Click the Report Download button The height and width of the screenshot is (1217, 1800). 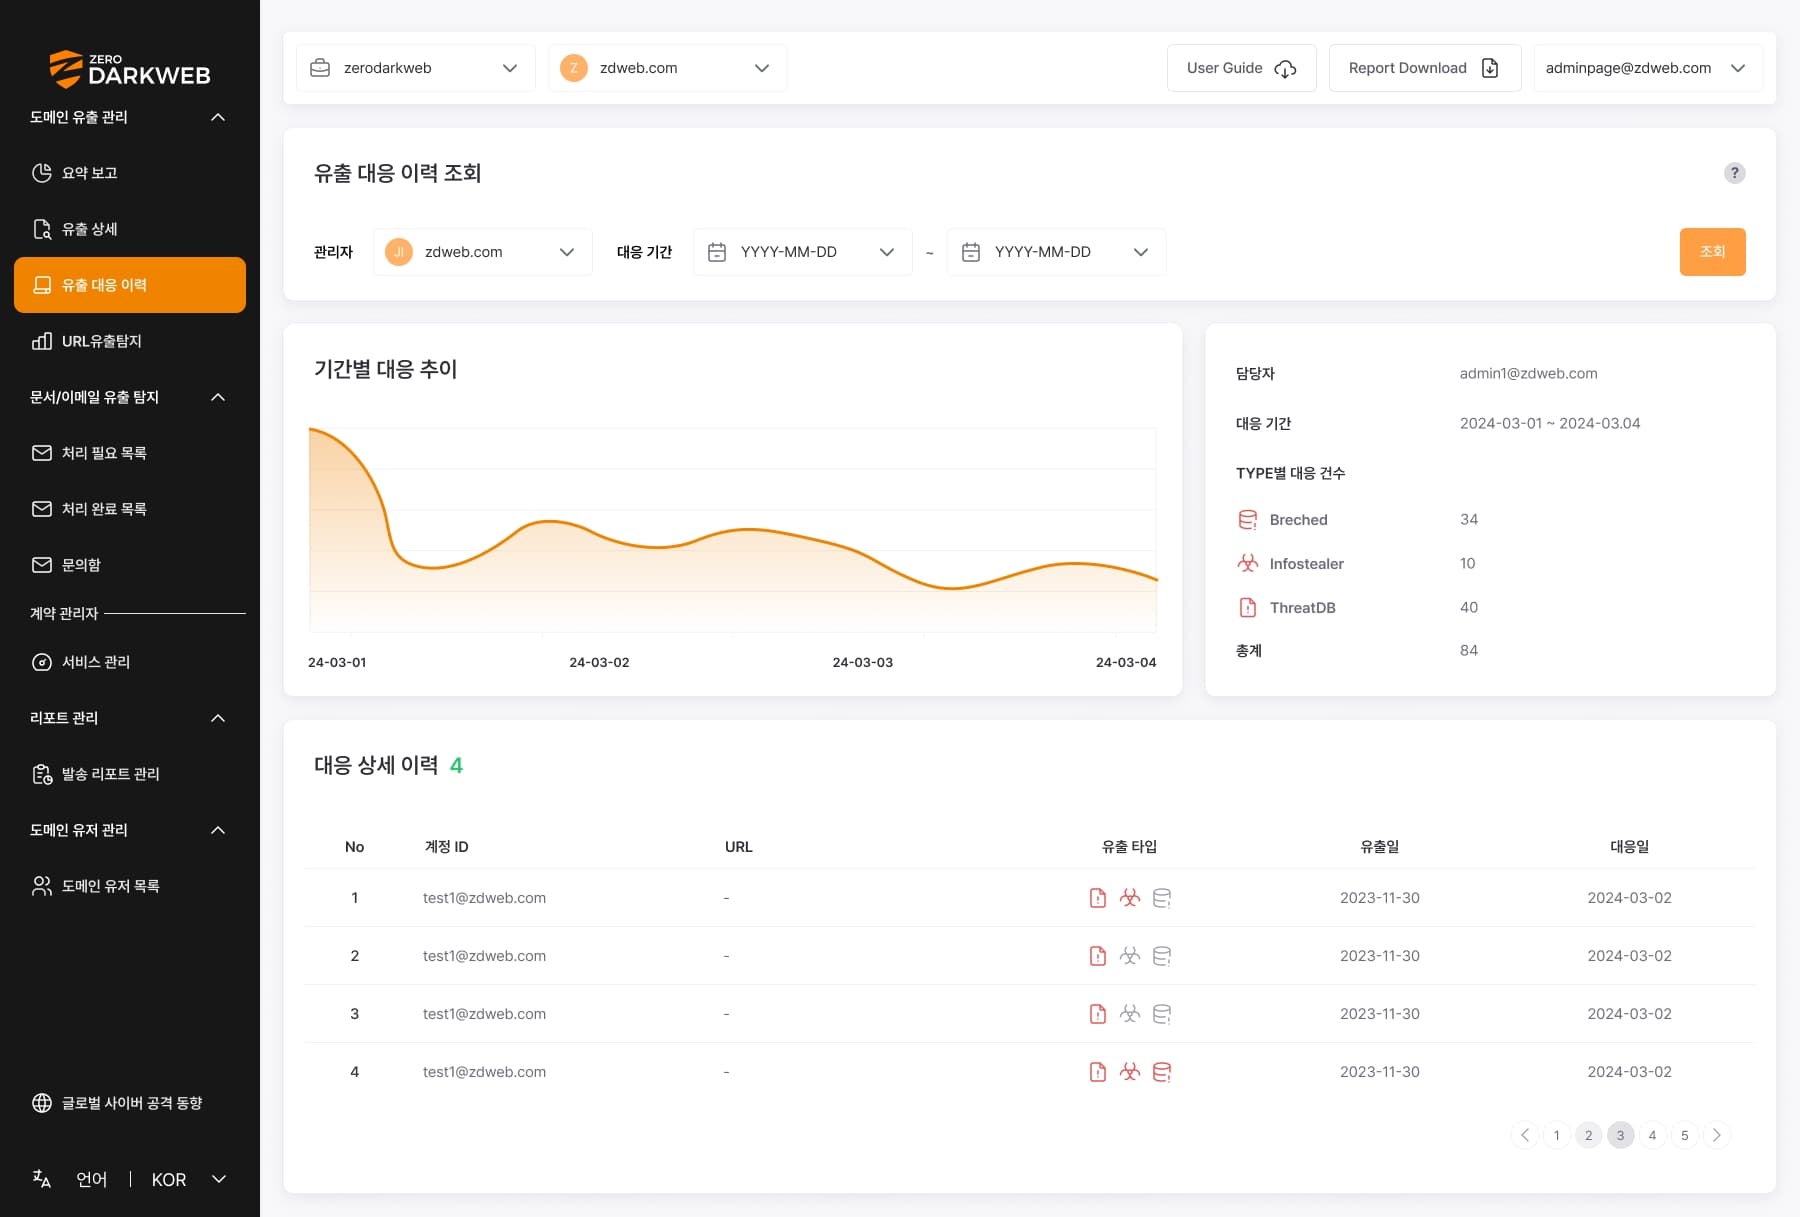pos(1425,68)
